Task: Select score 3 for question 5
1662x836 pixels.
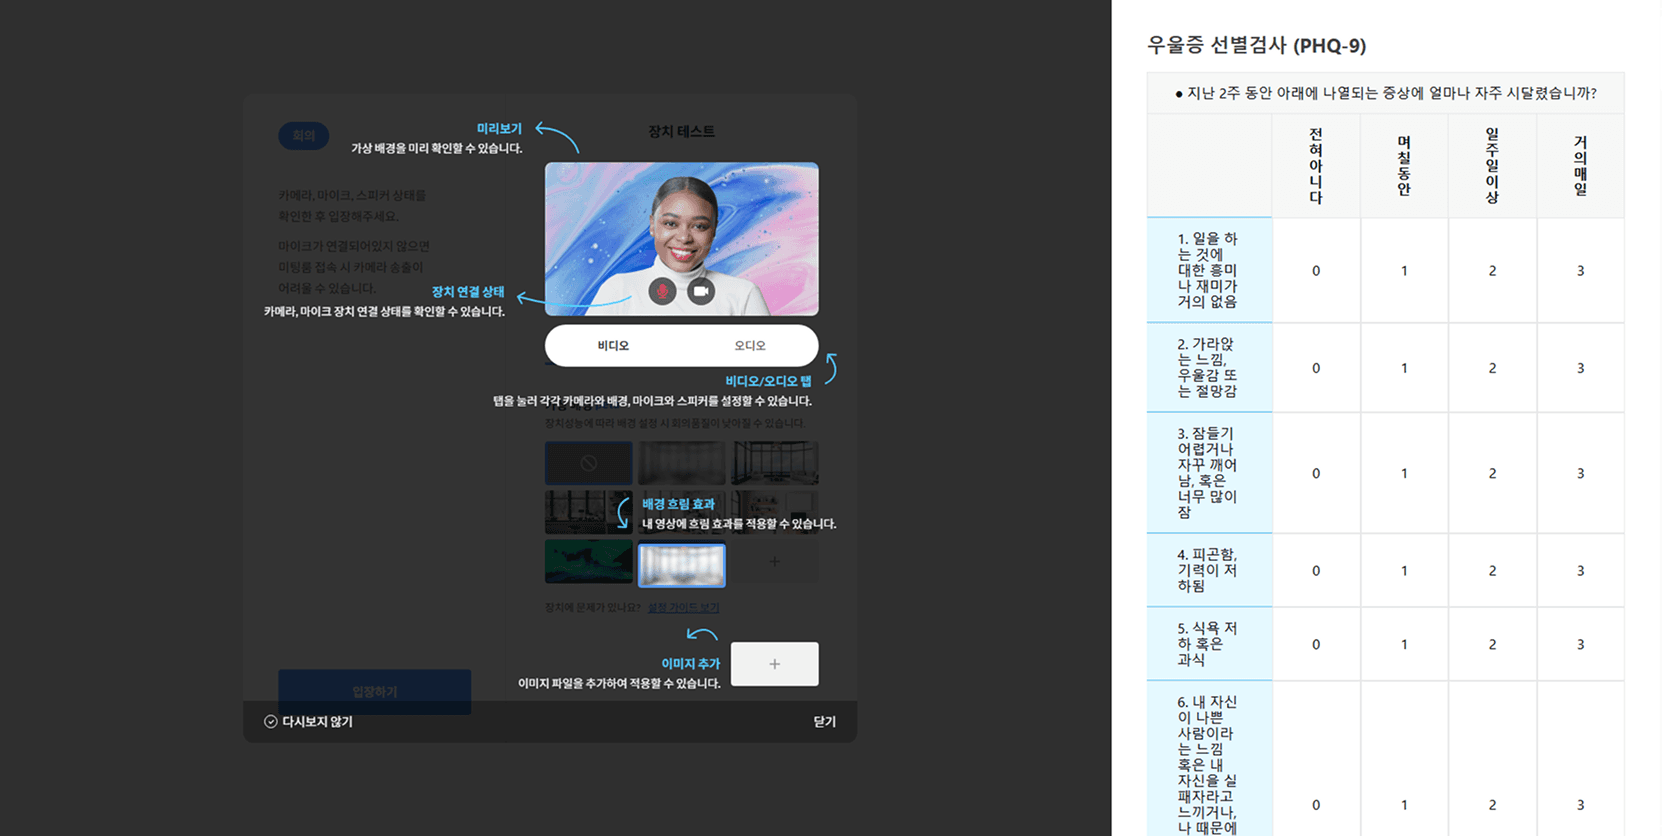Action: [1580, 645]
